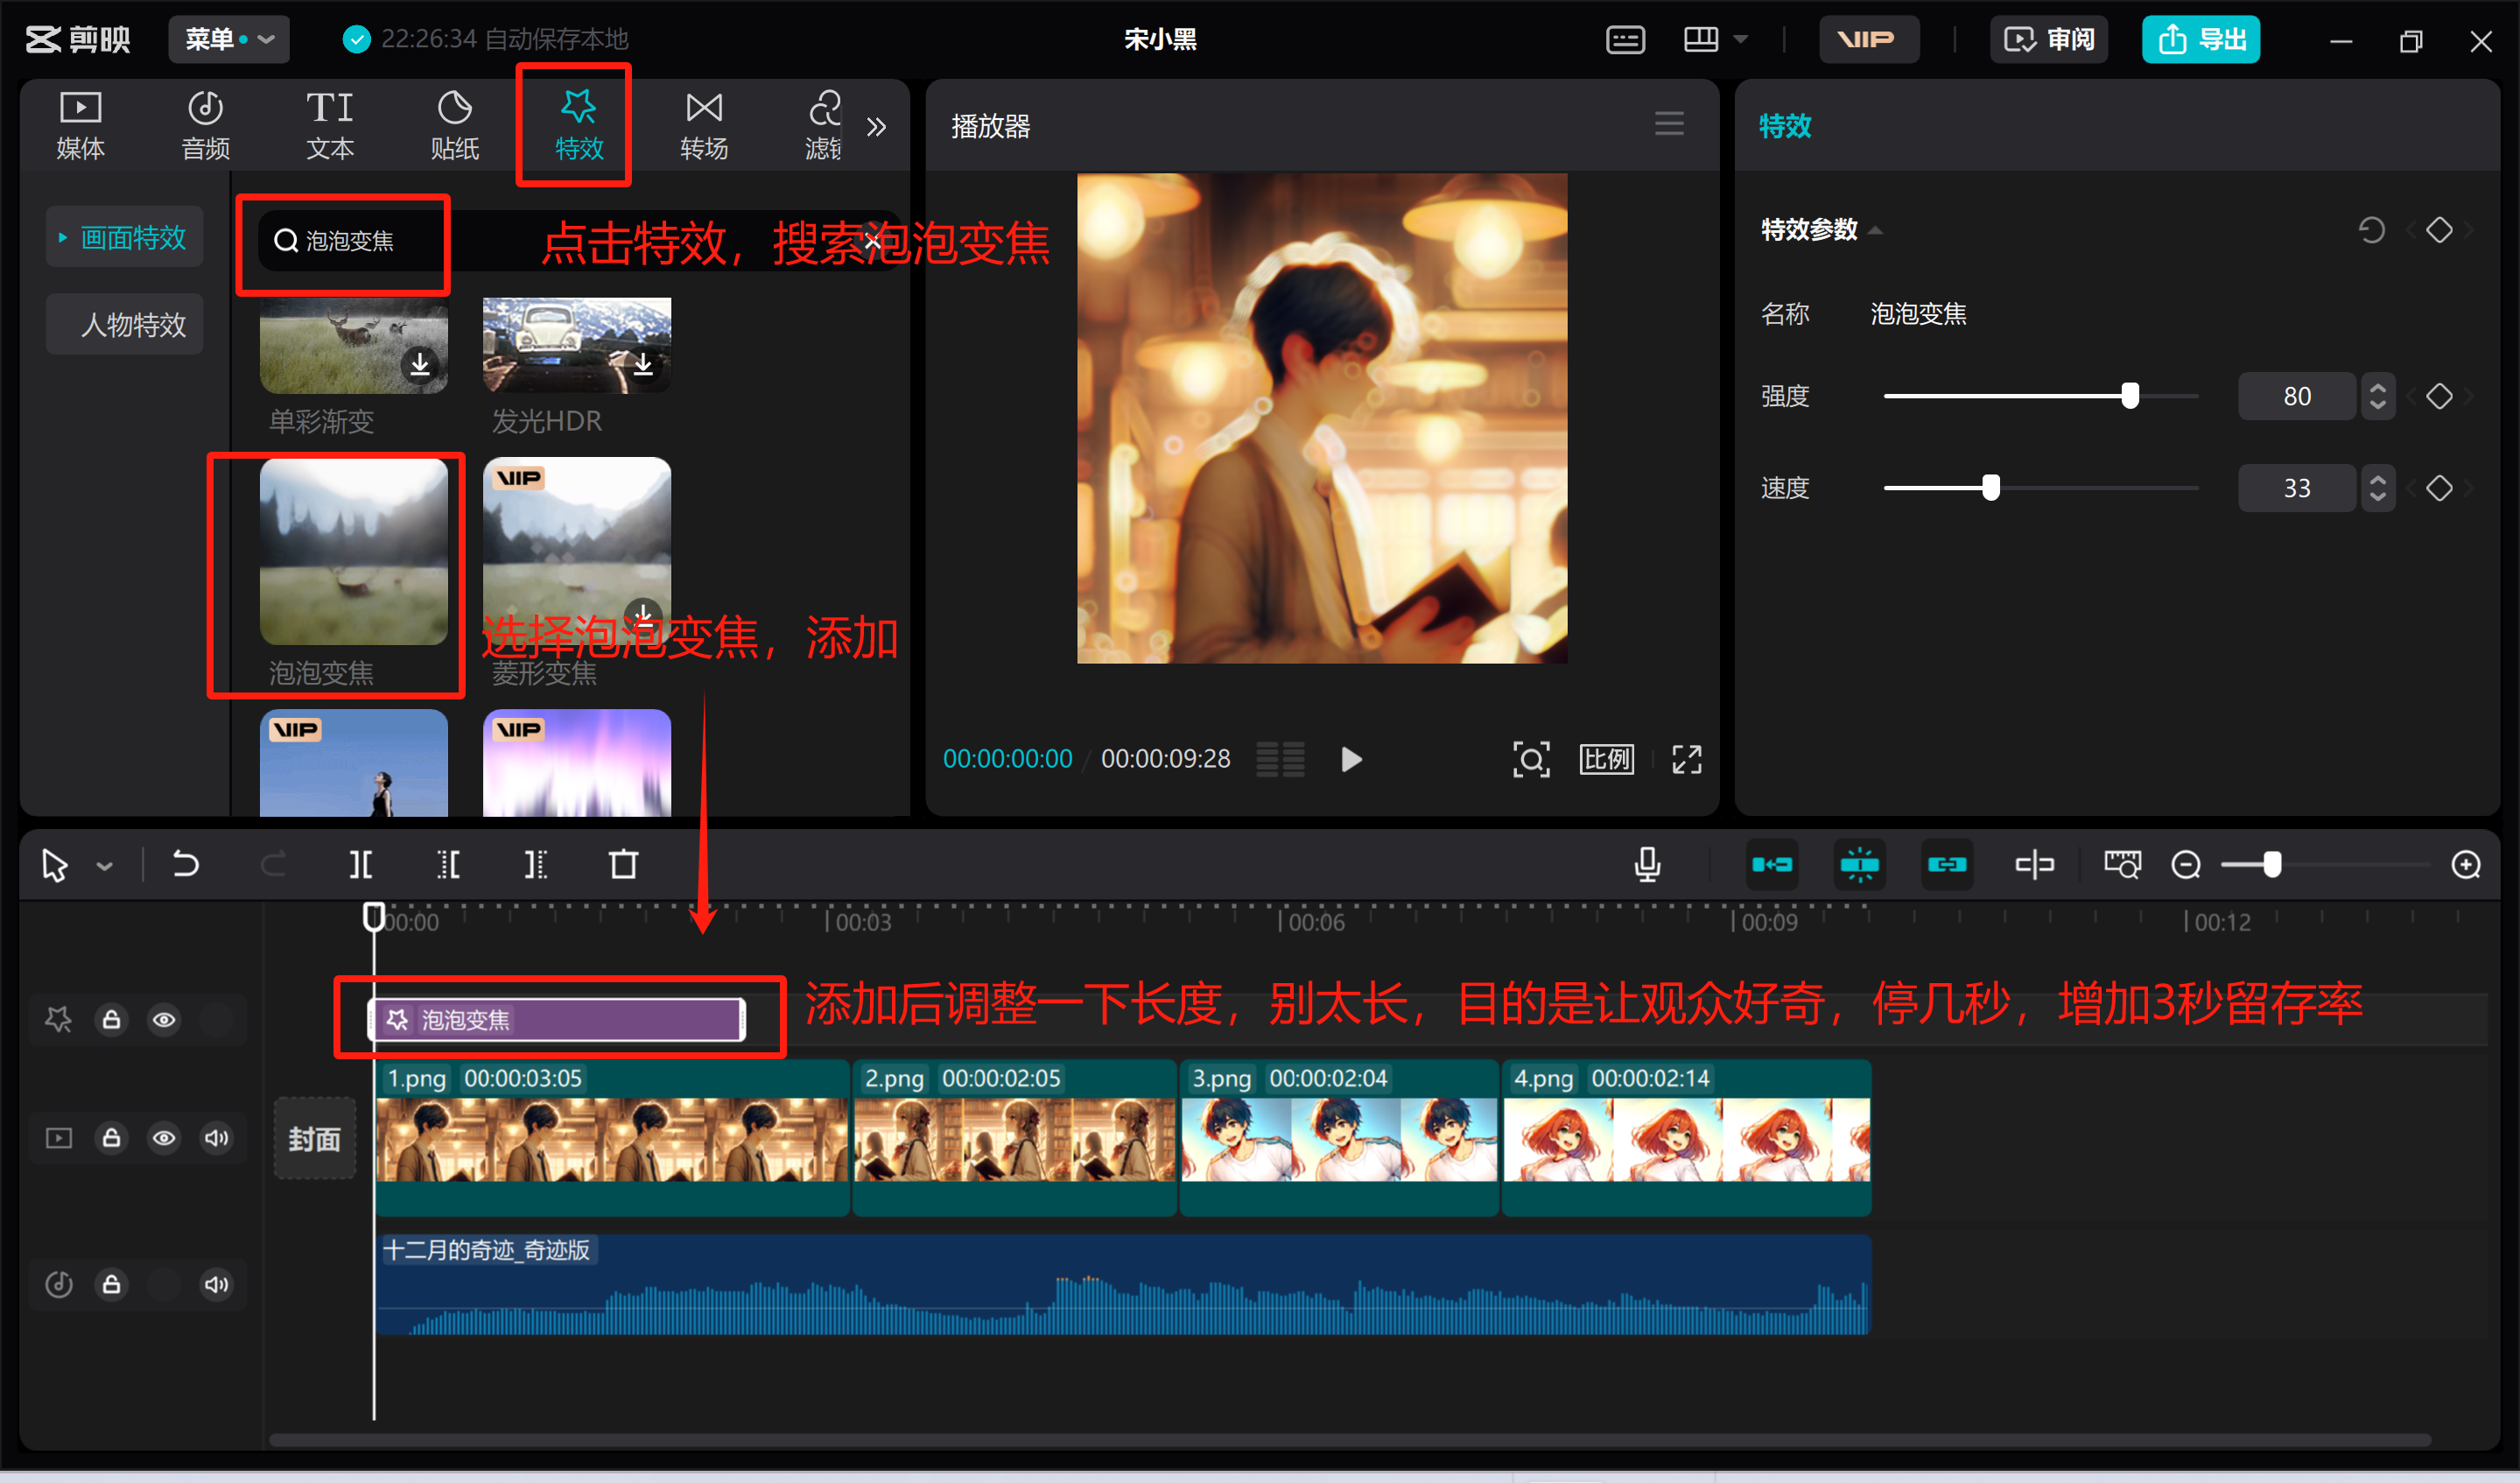Screen dimensions: 2520x1483
Task: Select the 菱形变焦 VIP effect thumbnail
Action: (x=577, y=551)
